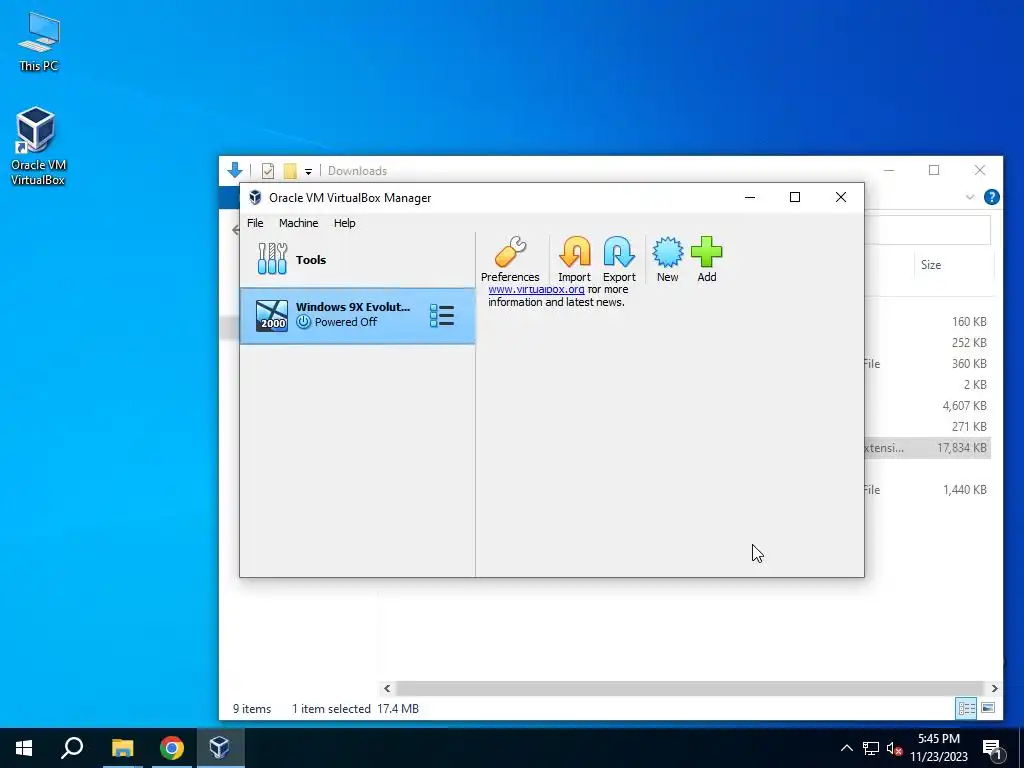Launch Google Chrome from the taskbar
This screenshot has height=768, width=1024.
(x=172, y=748)
